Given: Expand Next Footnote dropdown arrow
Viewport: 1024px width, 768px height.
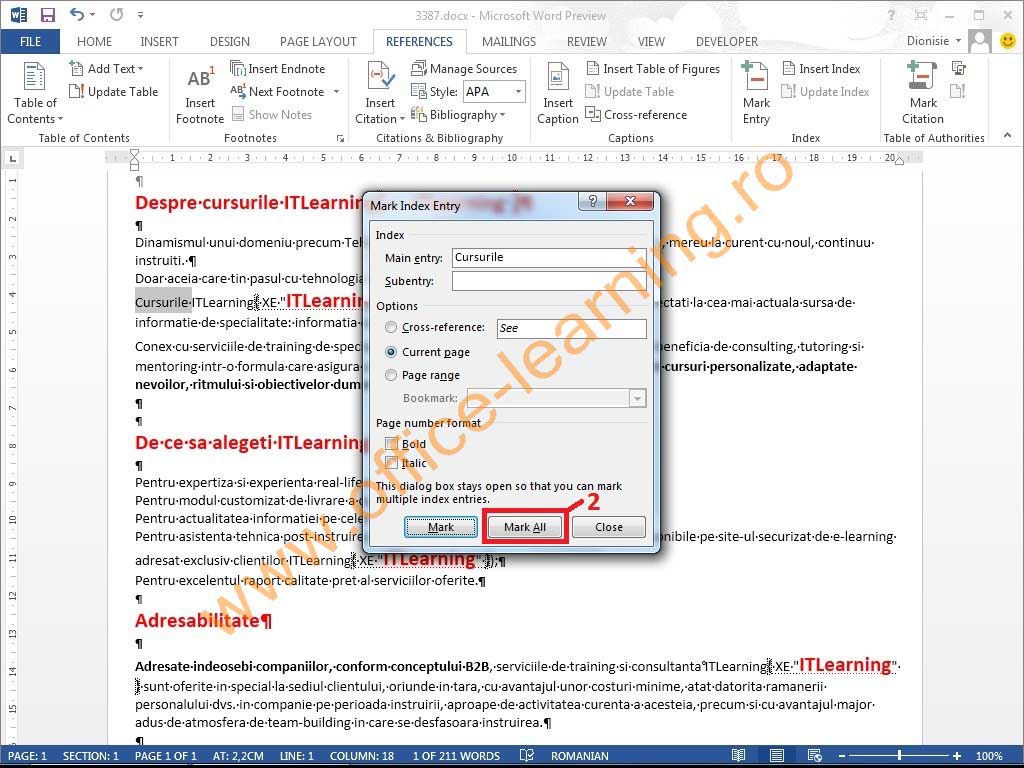Looking at the screenshot, I should [336, 91].
